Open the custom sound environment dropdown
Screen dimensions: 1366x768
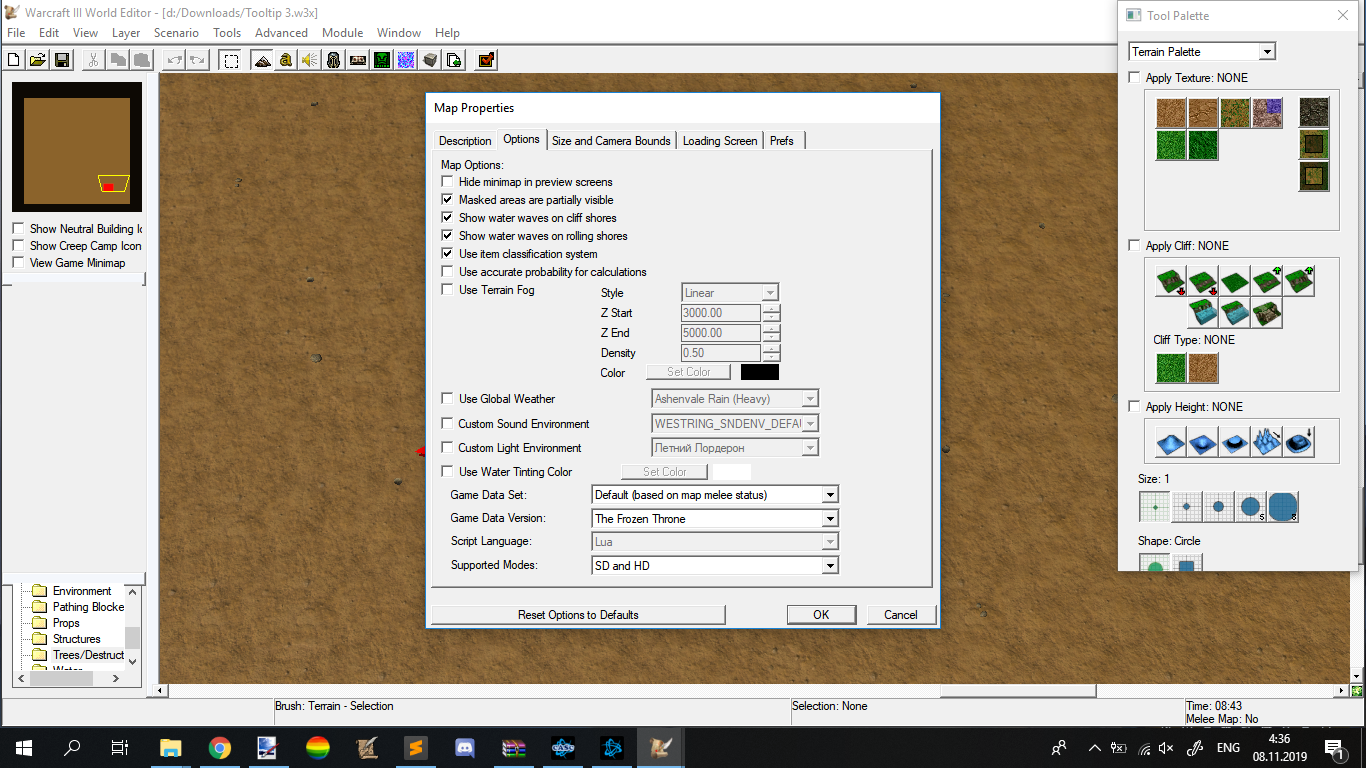pyautogui.click(x=735, y=424)
